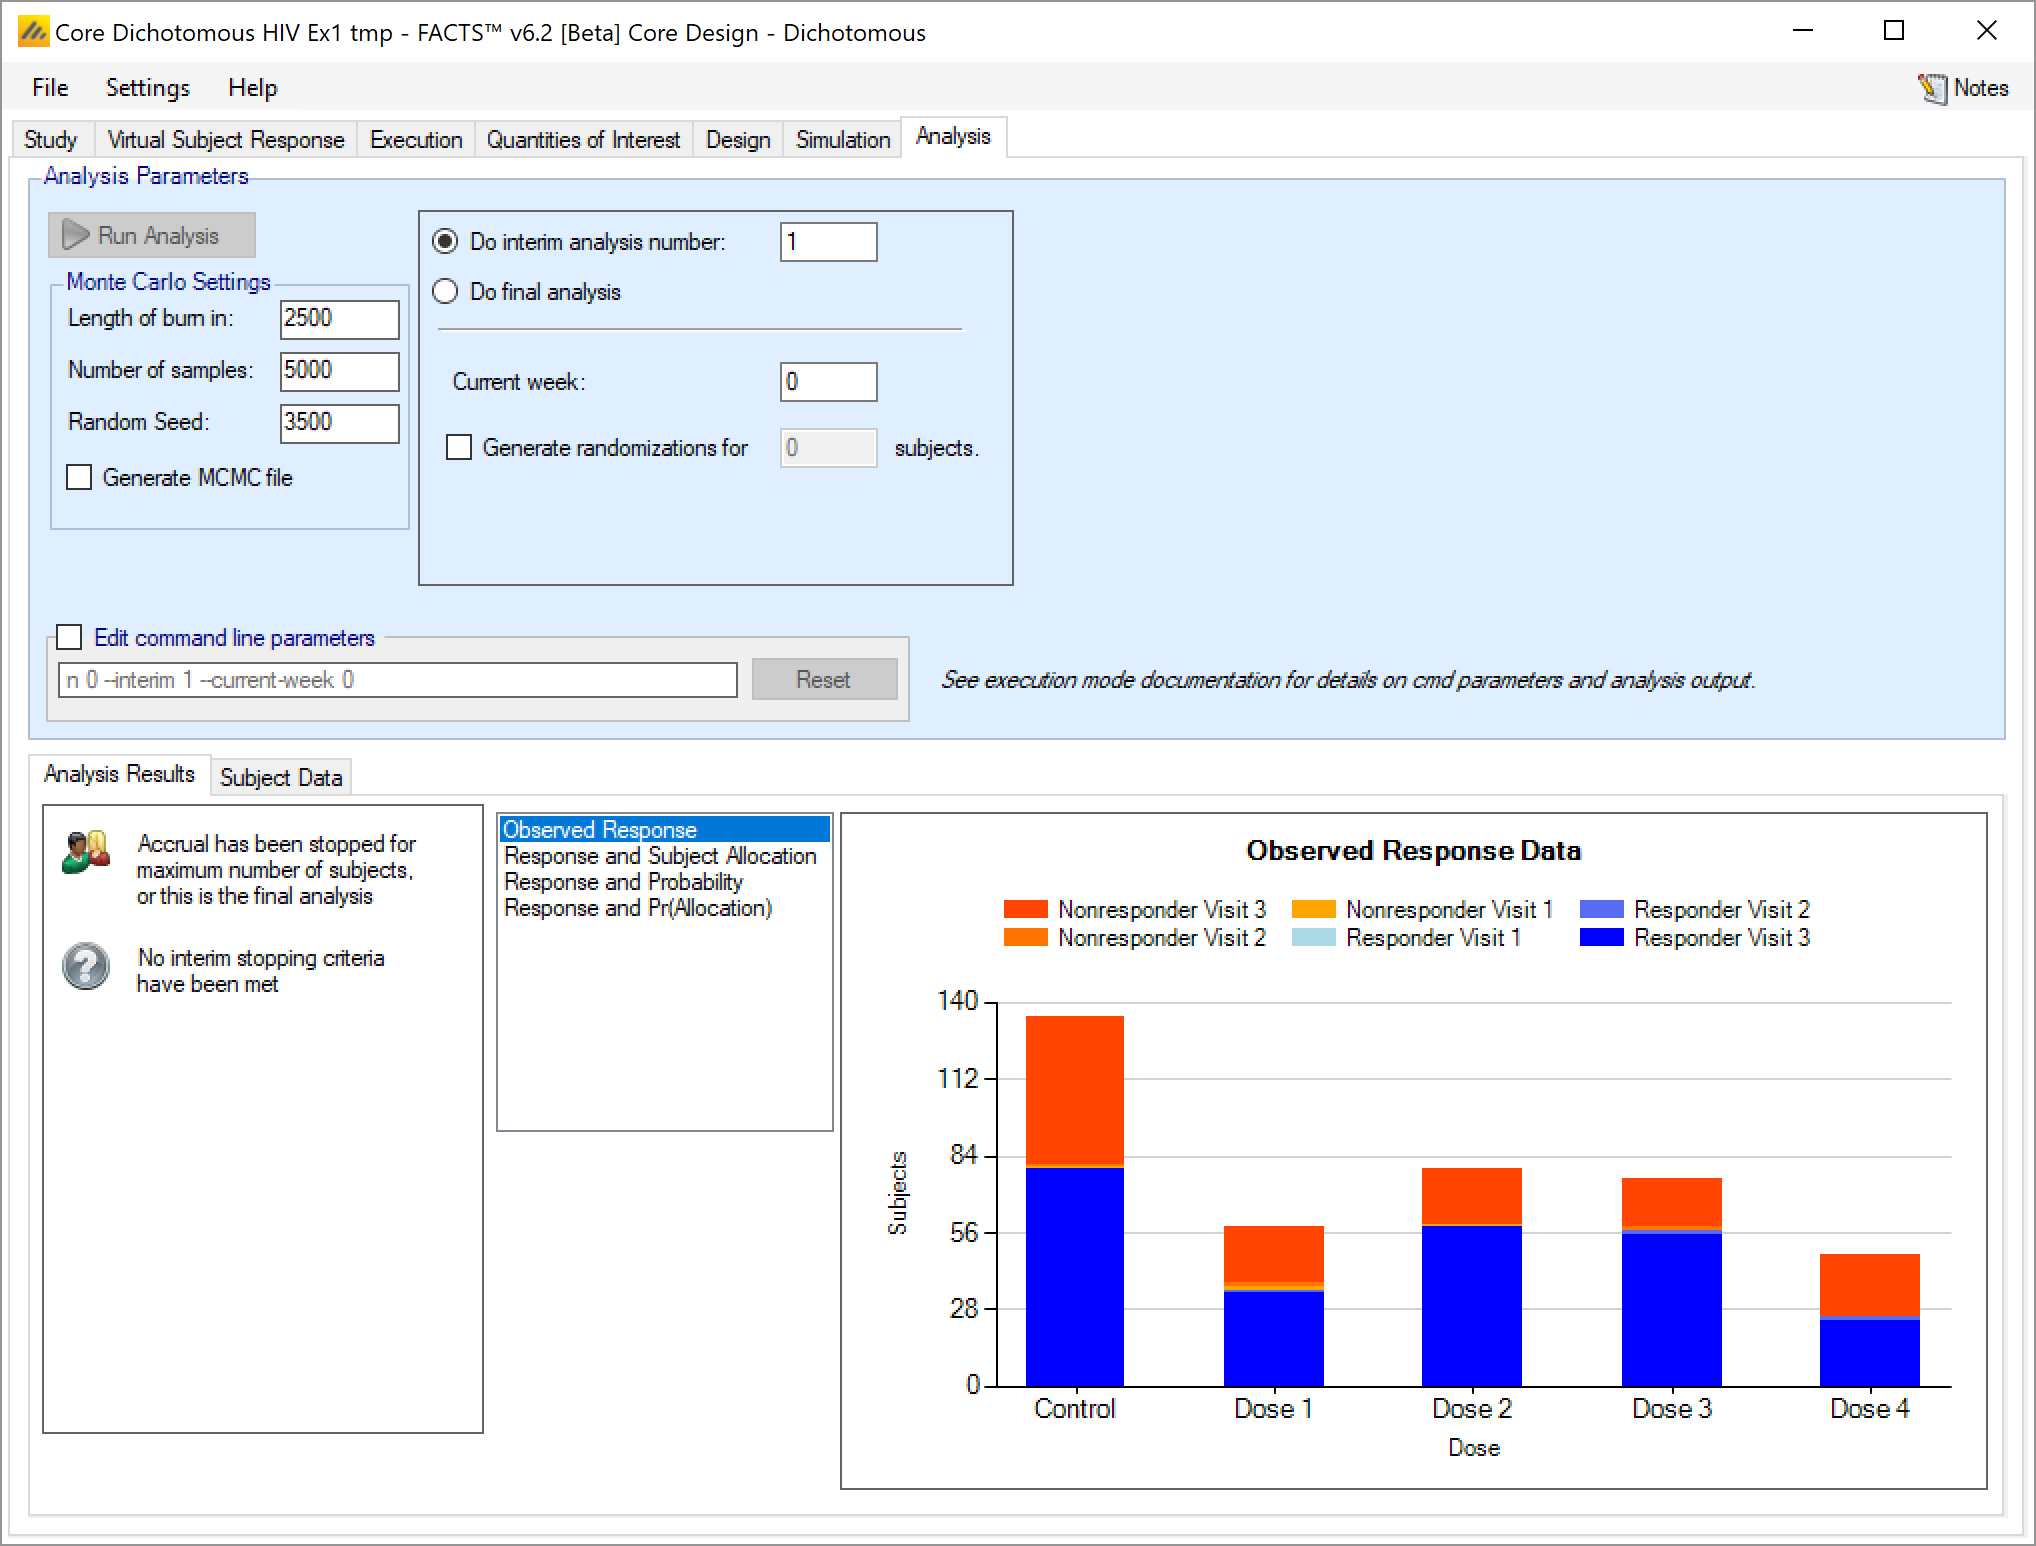Select Response and Probability list item

(623, 882)
